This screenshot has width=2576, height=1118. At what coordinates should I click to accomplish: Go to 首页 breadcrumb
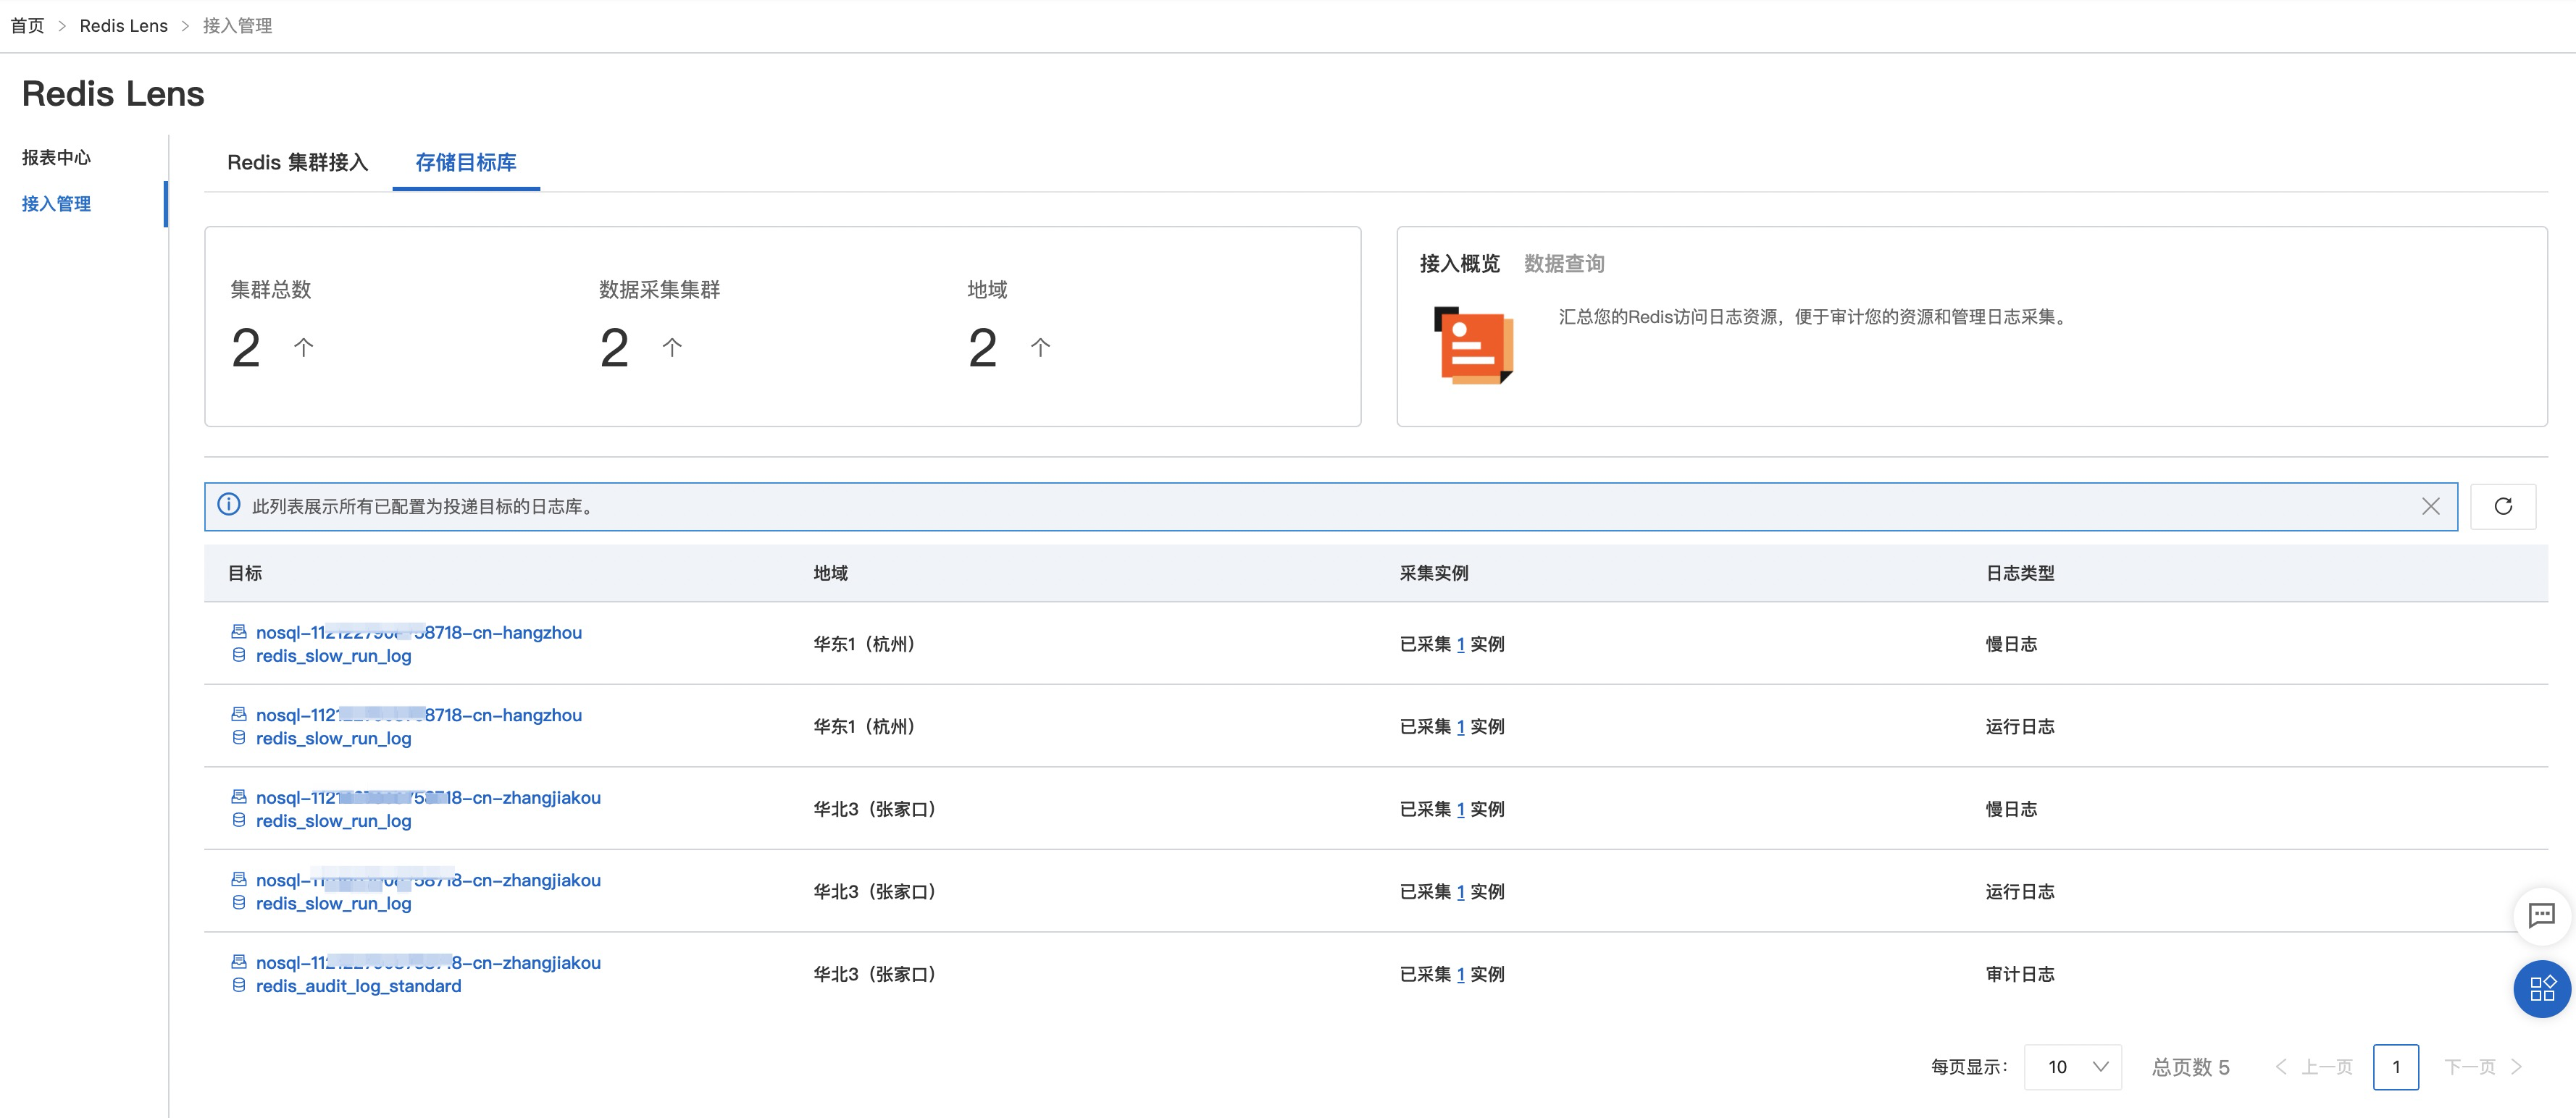[27, 26]
